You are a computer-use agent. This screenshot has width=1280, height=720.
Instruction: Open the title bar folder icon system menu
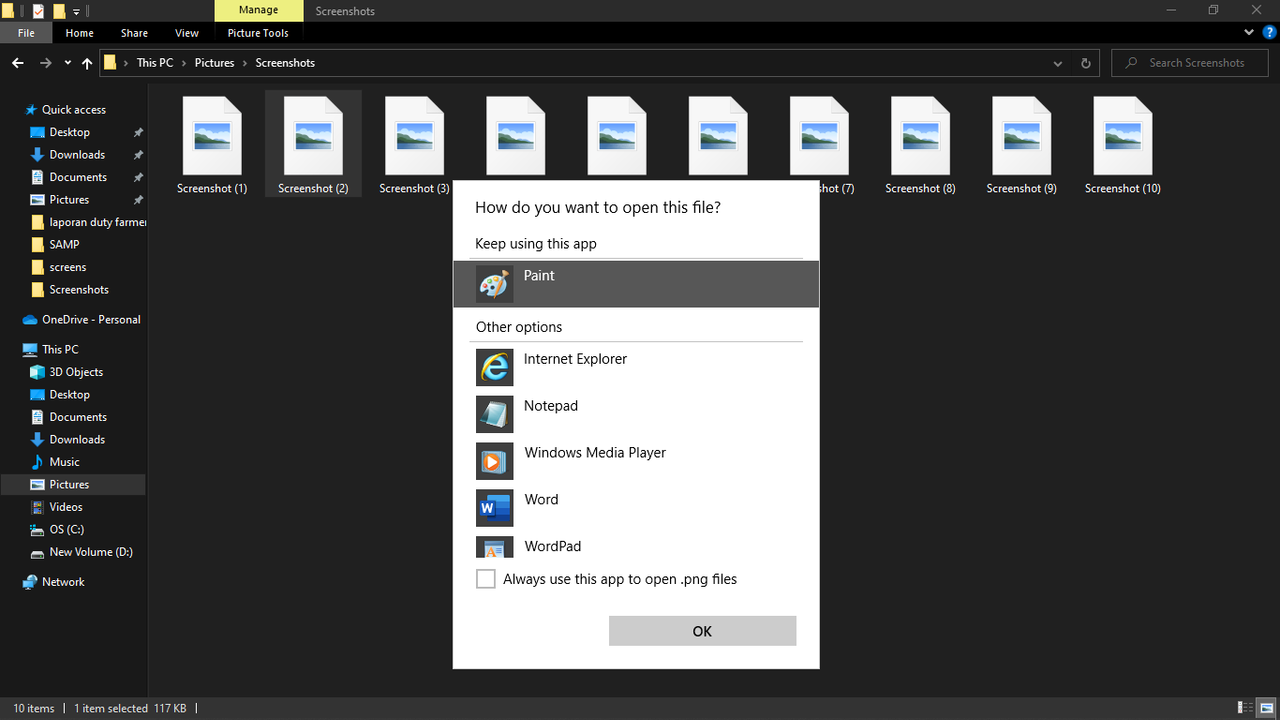tap(9, 11)
